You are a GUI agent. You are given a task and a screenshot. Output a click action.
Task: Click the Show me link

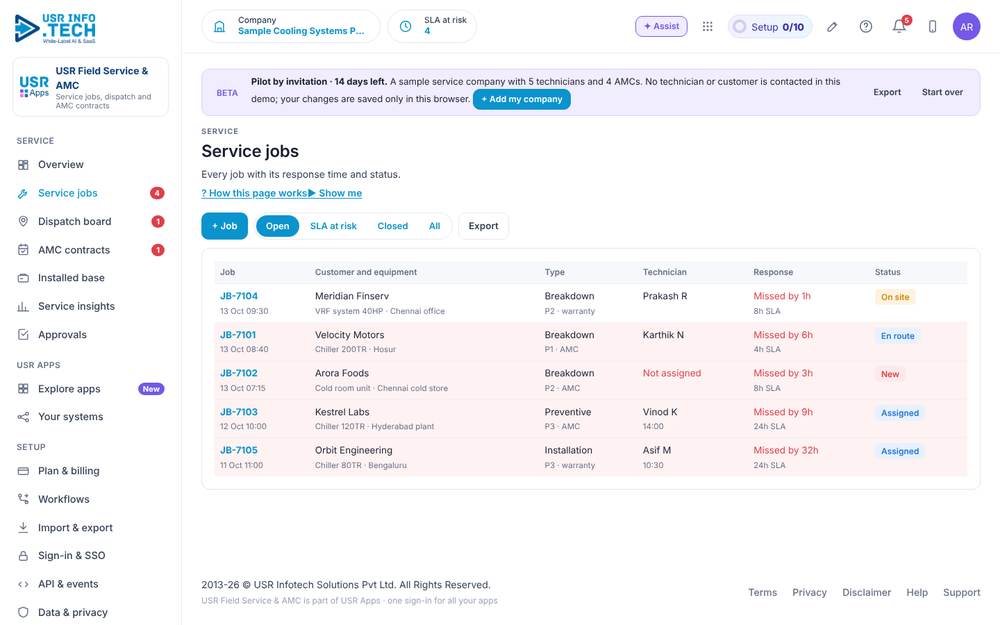(x=335, y=193)
